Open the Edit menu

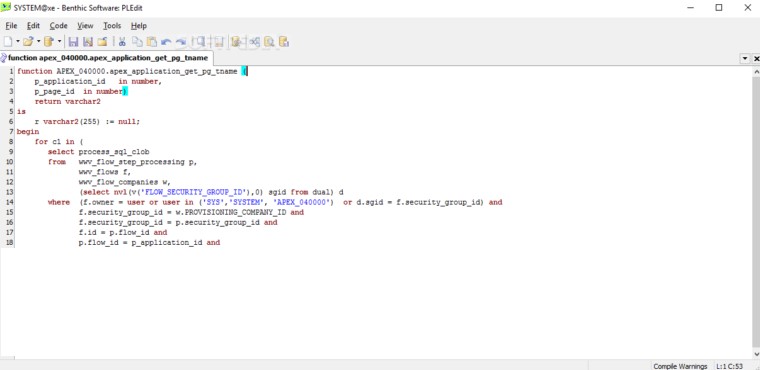(x=33, y=26)
